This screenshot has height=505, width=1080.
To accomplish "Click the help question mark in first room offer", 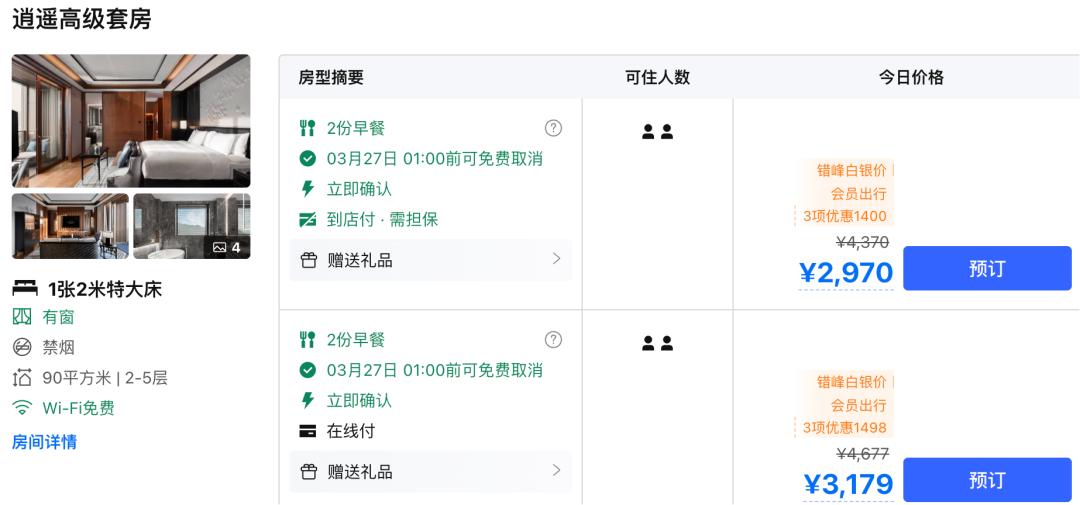I will coord(553,128).
